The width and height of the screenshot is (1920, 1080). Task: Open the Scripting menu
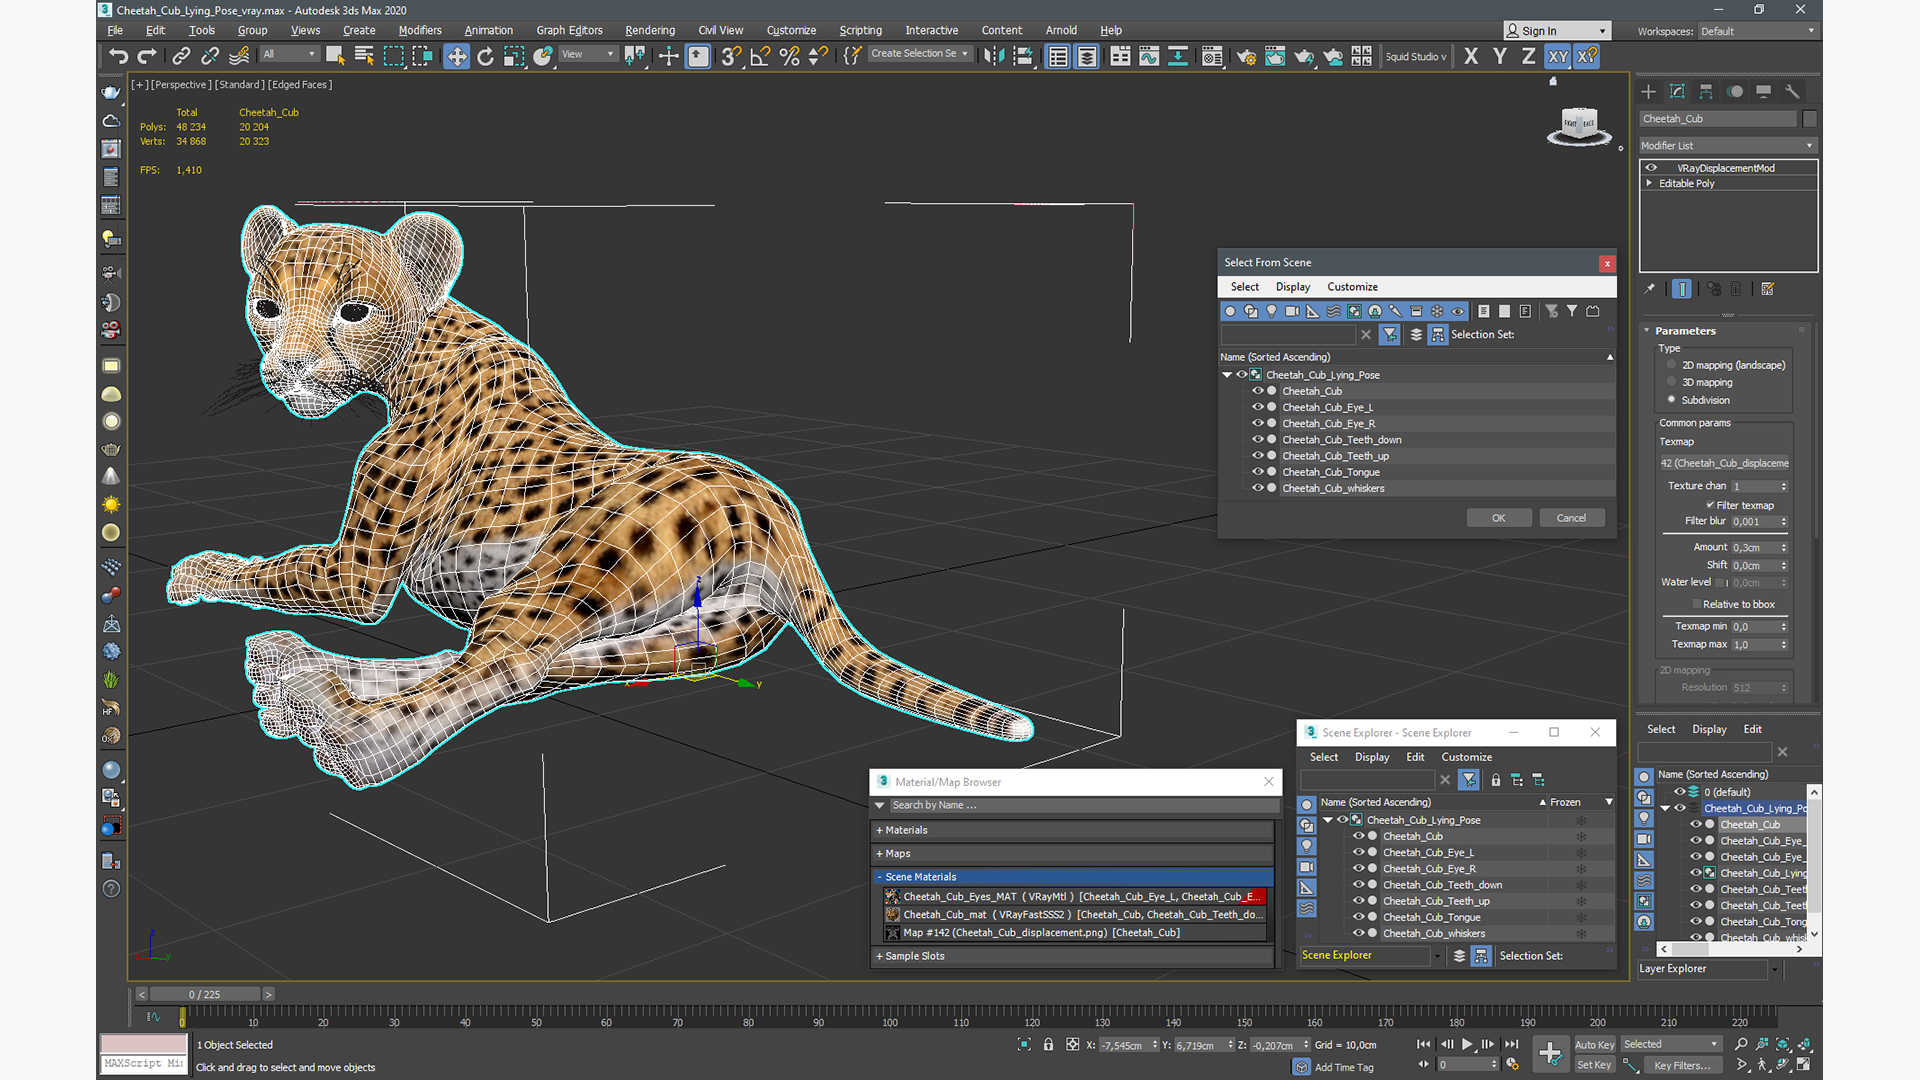pos(860,30)
